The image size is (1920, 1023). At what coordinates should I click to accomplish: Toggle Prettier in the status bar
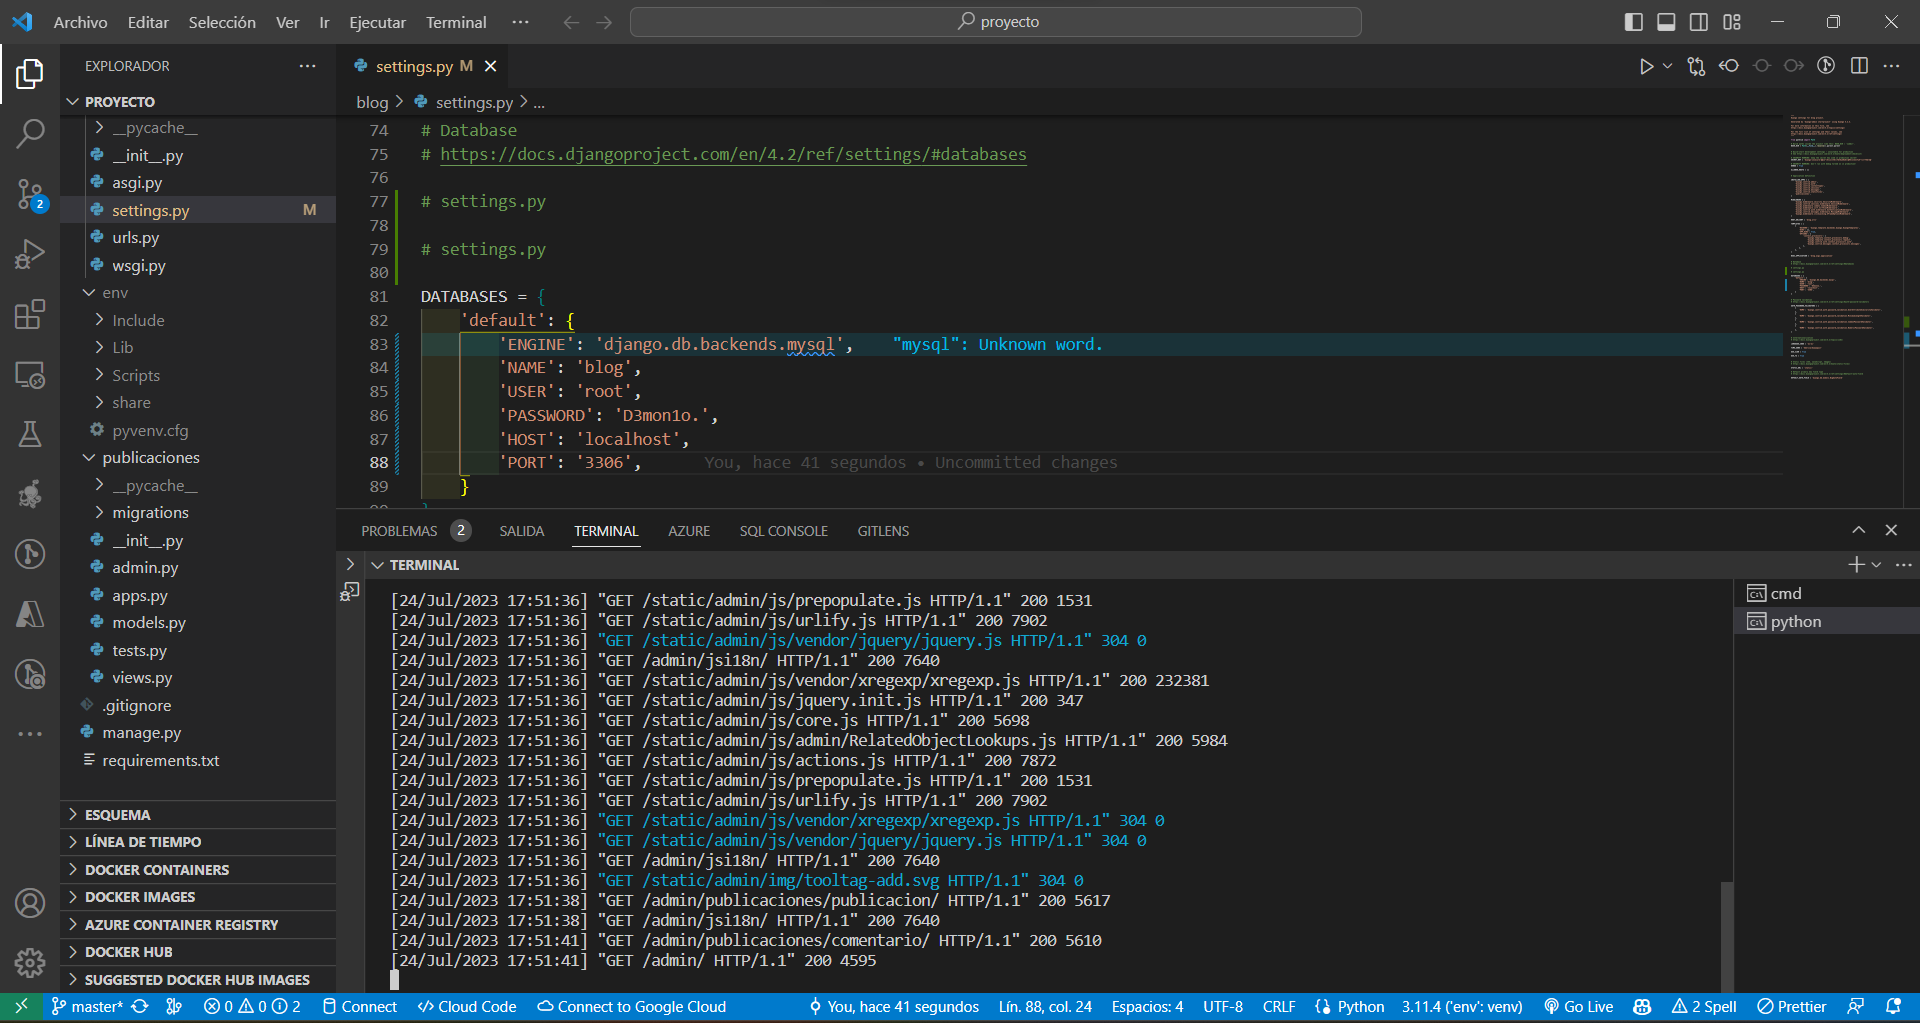click(x=1792, y=1006)
